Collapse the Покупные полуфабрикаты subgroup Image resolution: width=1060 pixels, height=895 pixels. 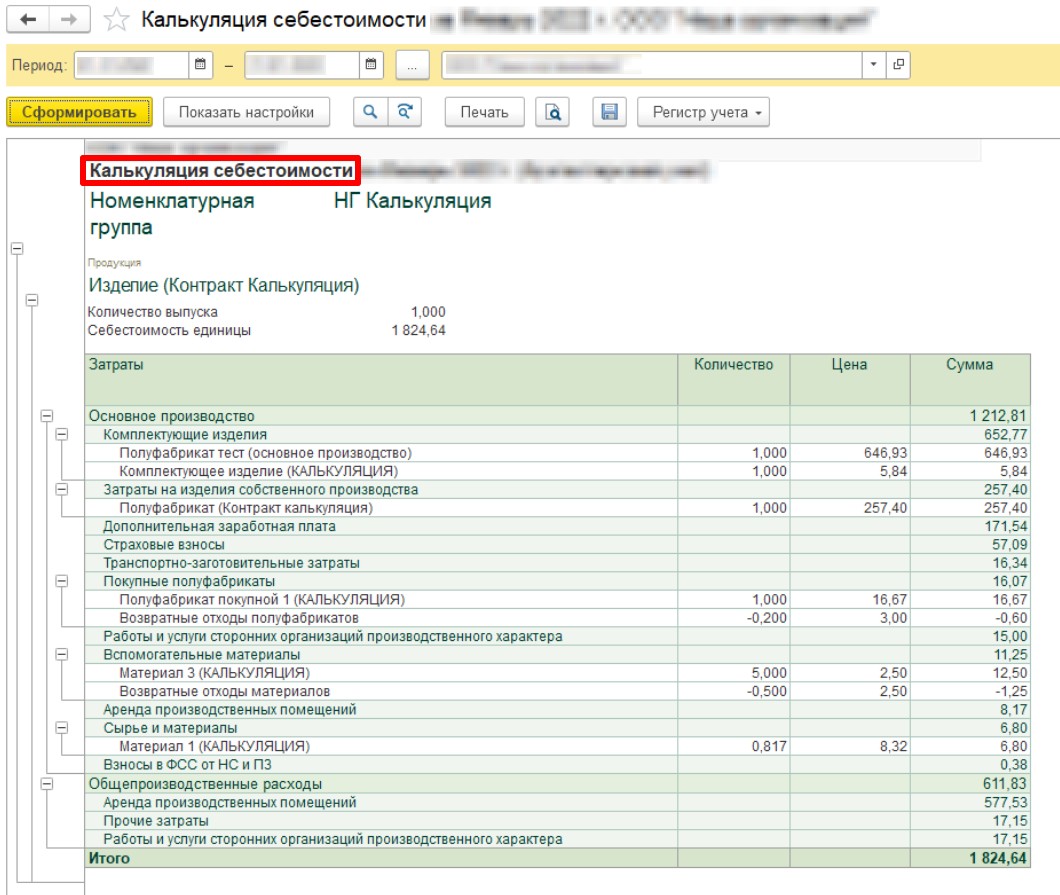62,581
